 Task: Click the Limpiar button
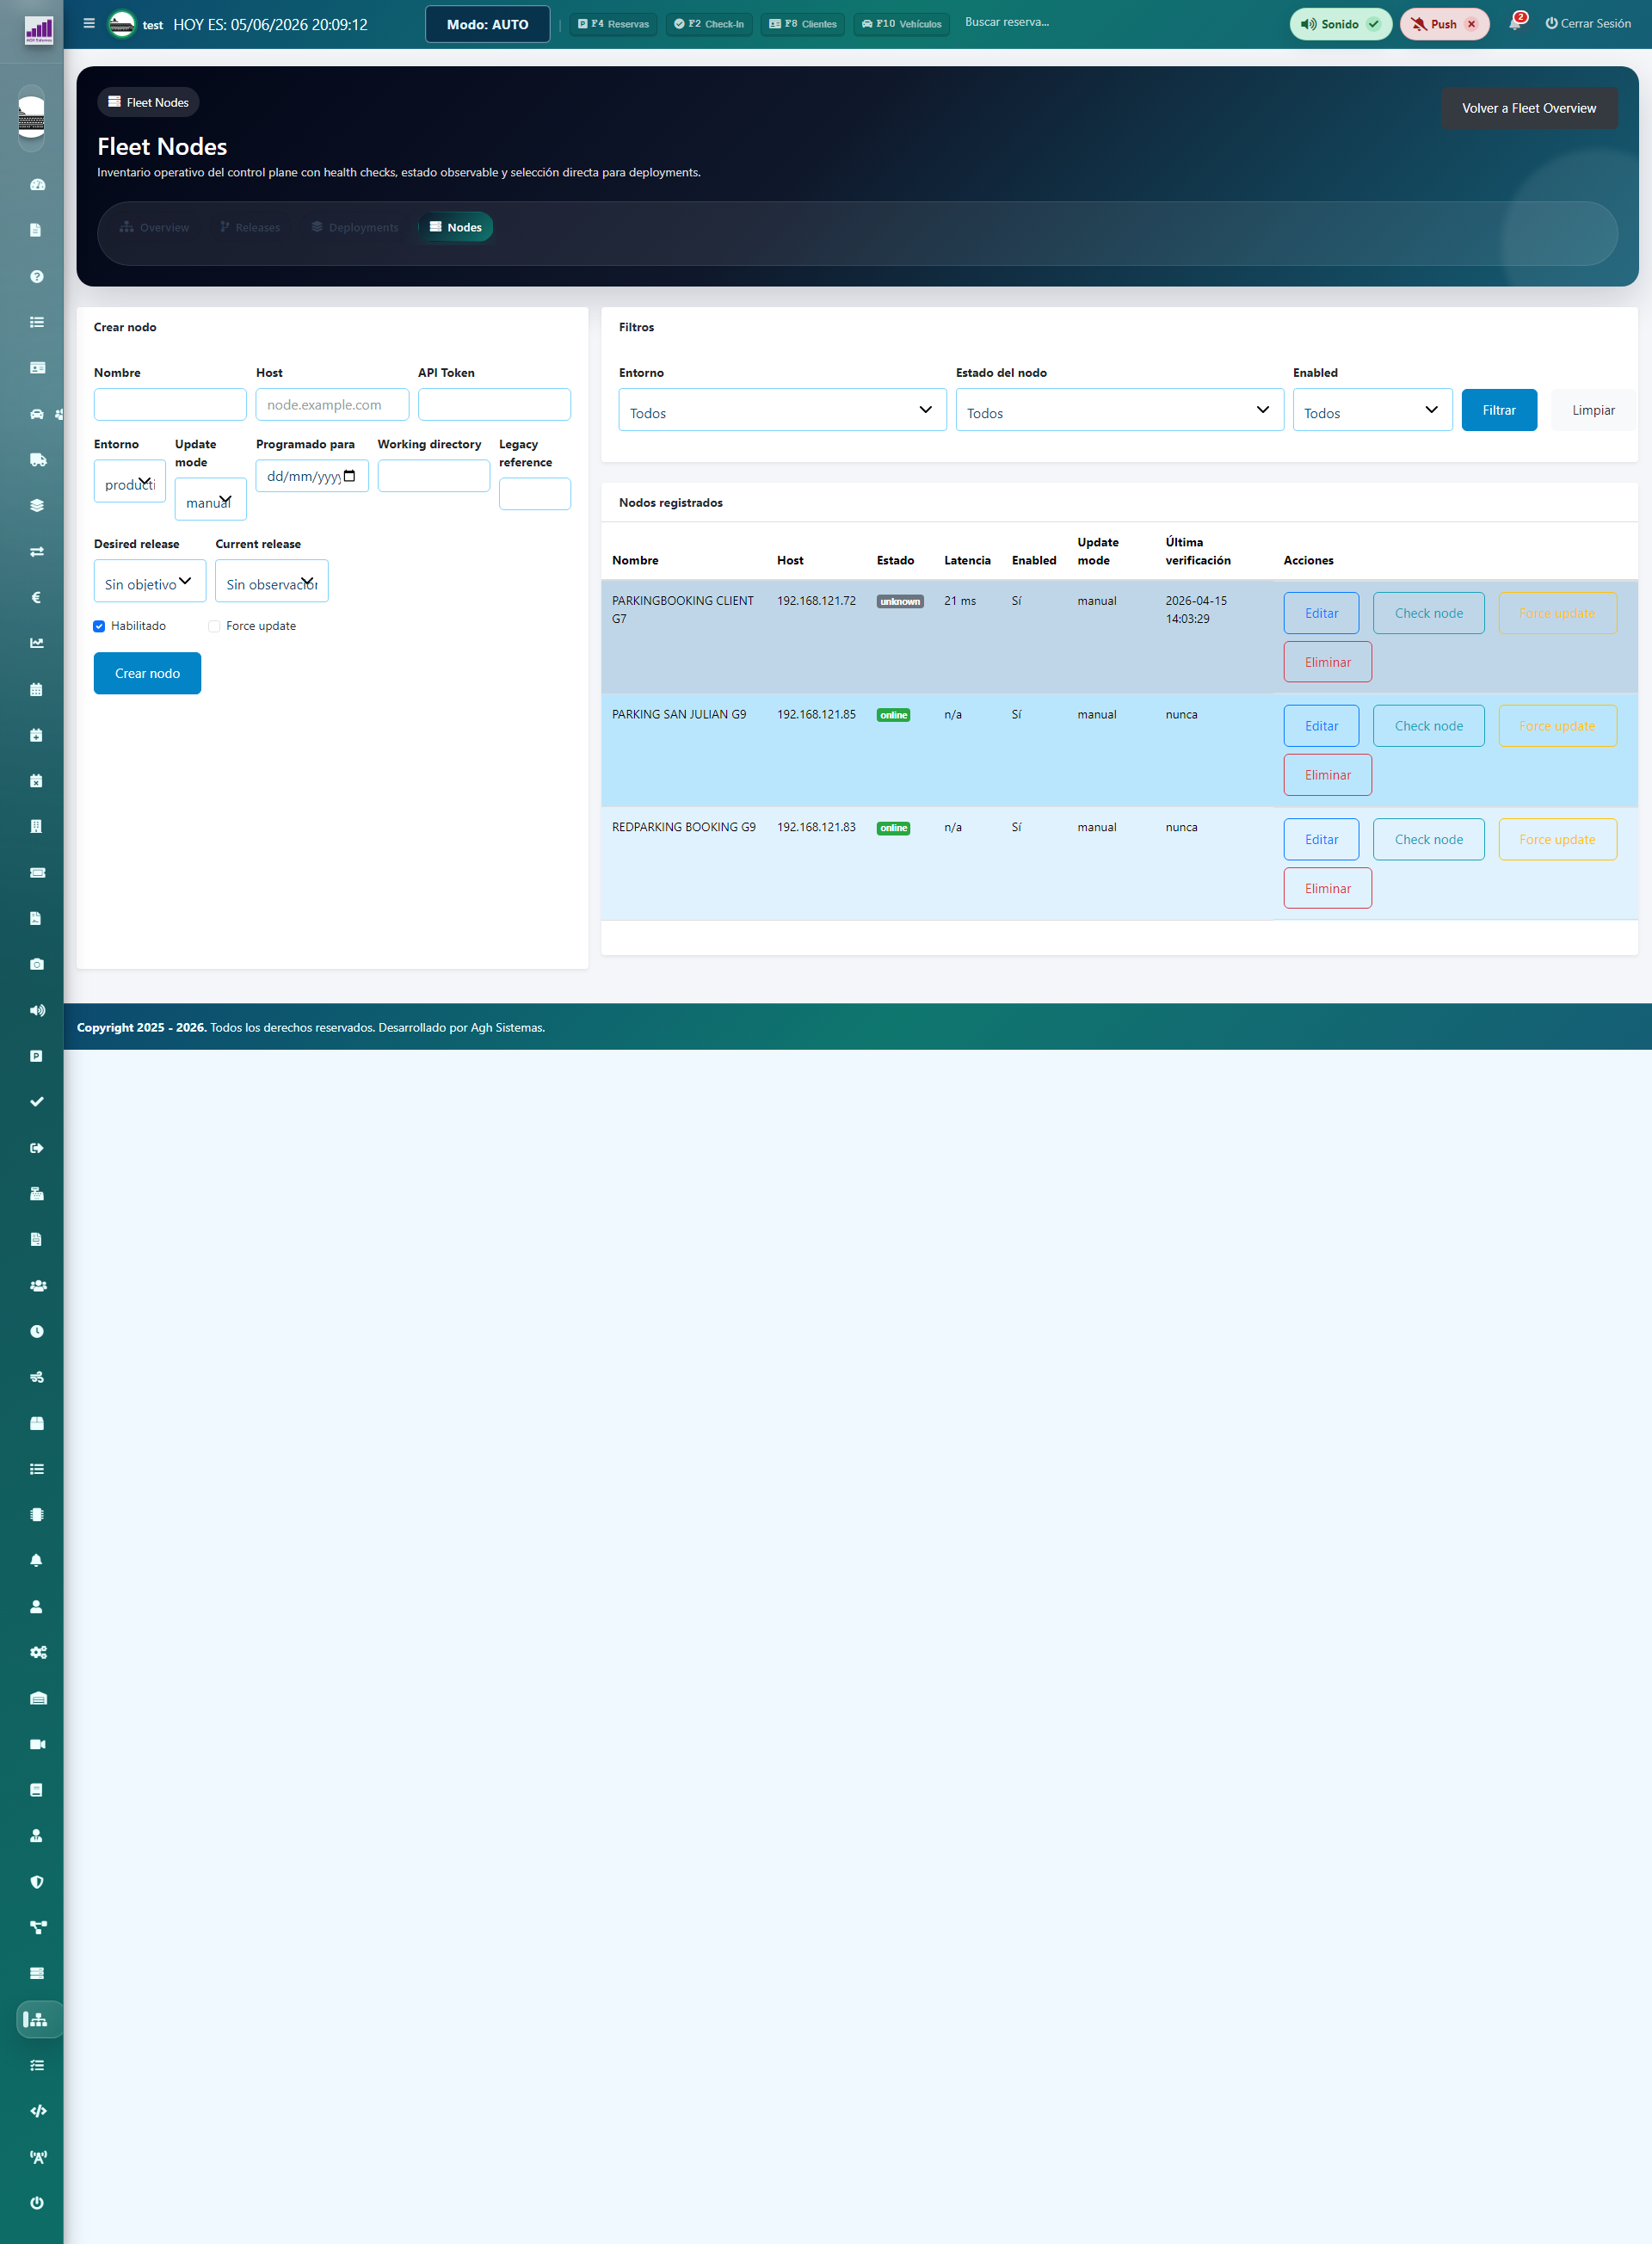pyautogui.click(x=1593, y=410)
